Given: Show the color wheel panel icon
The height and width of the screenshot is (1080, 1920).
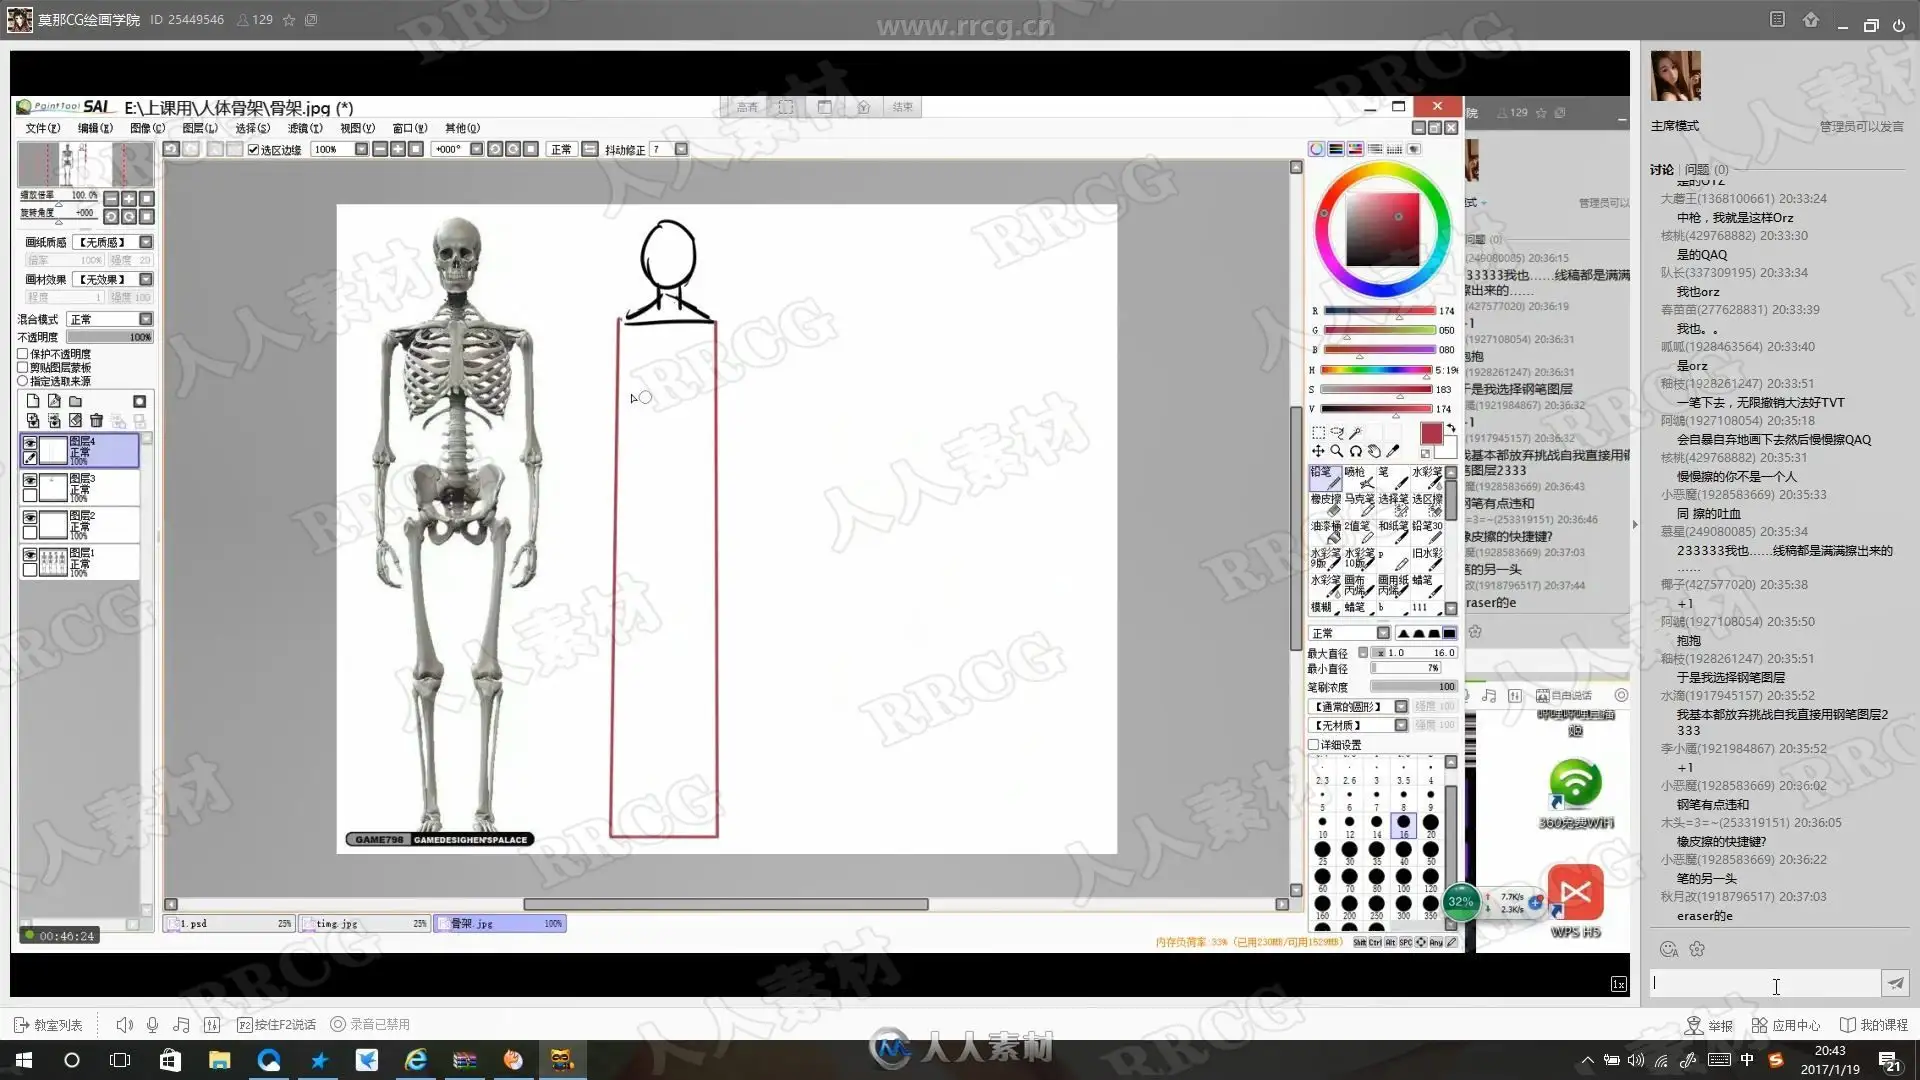Looking at the screenshot, I should coord(1317,149).
